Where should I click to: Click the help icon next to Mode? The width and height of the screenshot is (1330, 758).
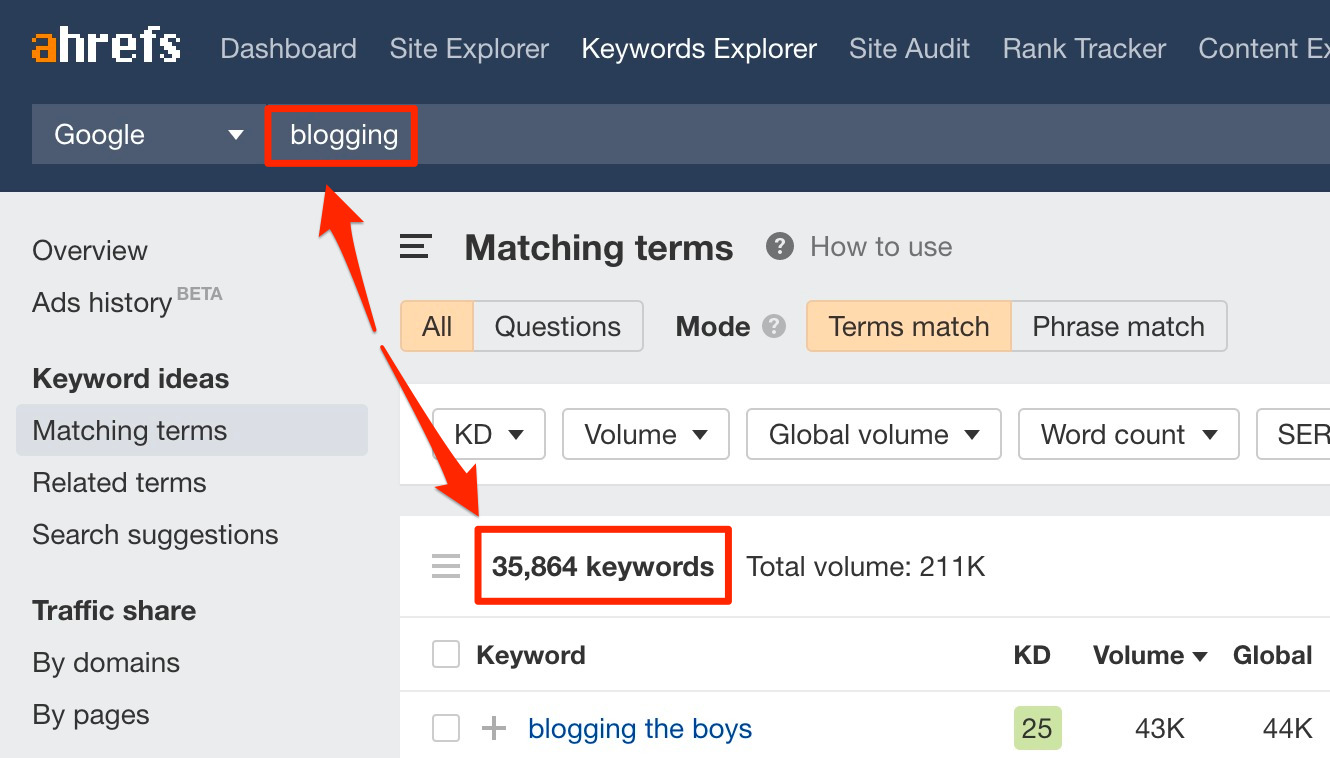(x=773, y=327)
